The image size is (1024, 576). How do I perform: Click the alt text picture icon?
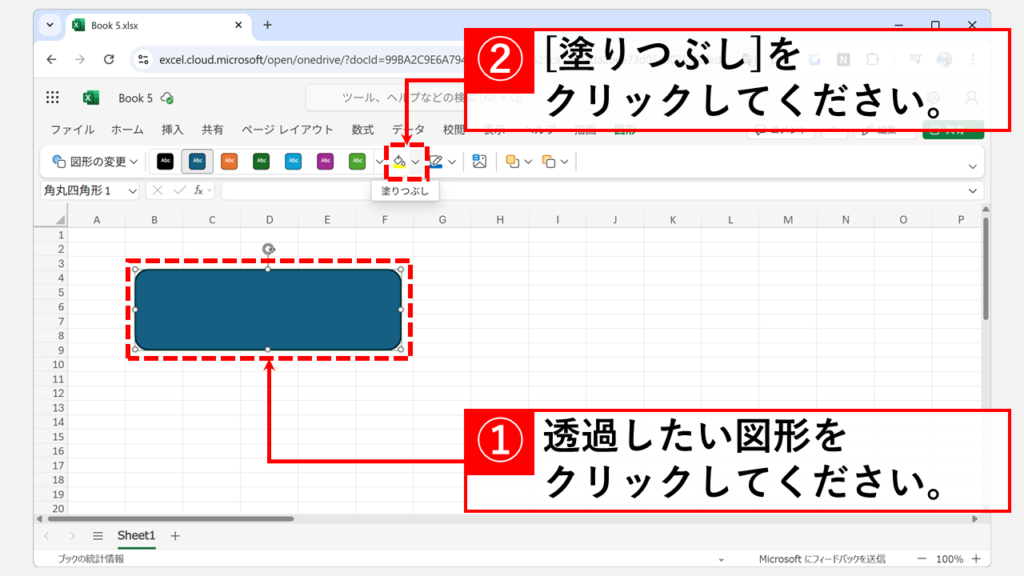pos(479,161)
